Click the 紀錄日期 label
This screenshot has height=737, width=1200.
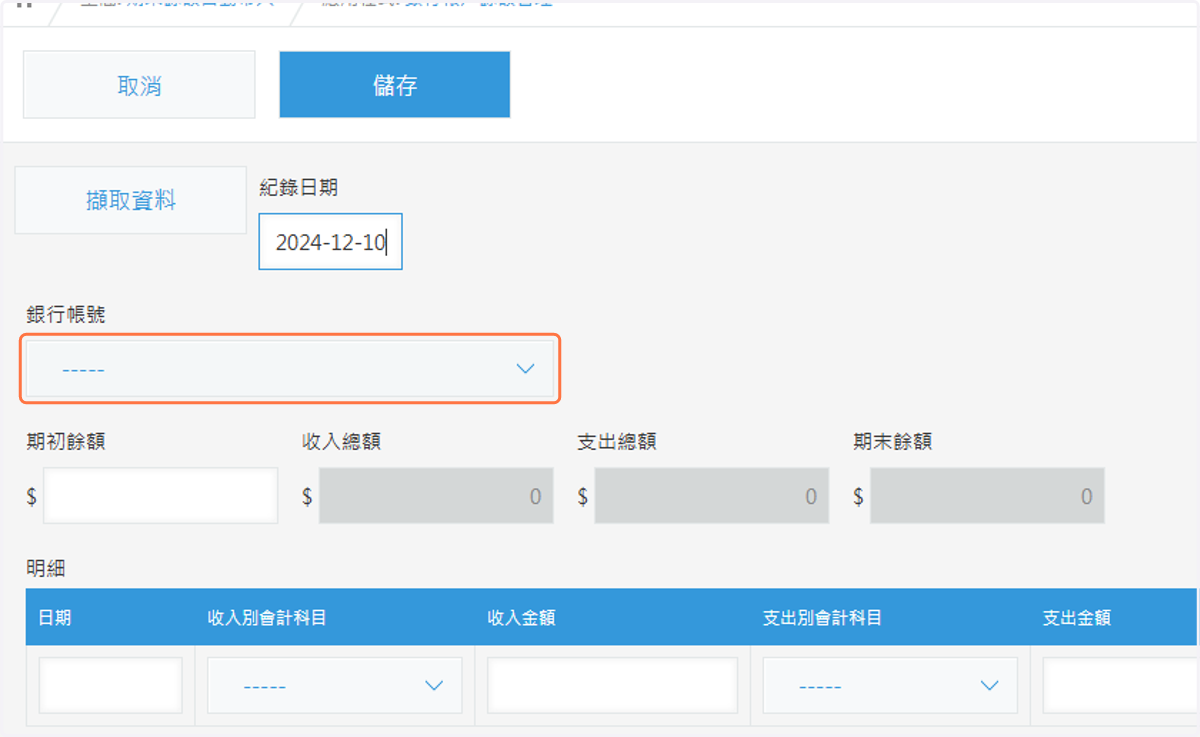click(x=298, y=187)
